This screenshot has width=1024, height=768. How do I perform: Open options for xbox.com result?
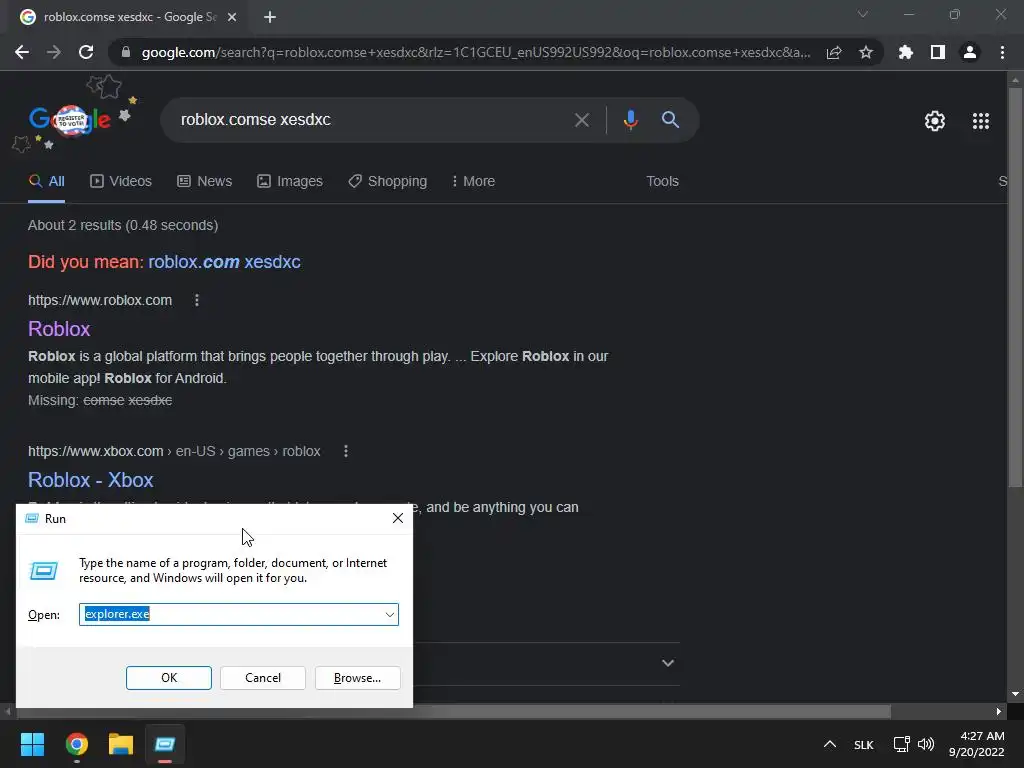[345, 451]
